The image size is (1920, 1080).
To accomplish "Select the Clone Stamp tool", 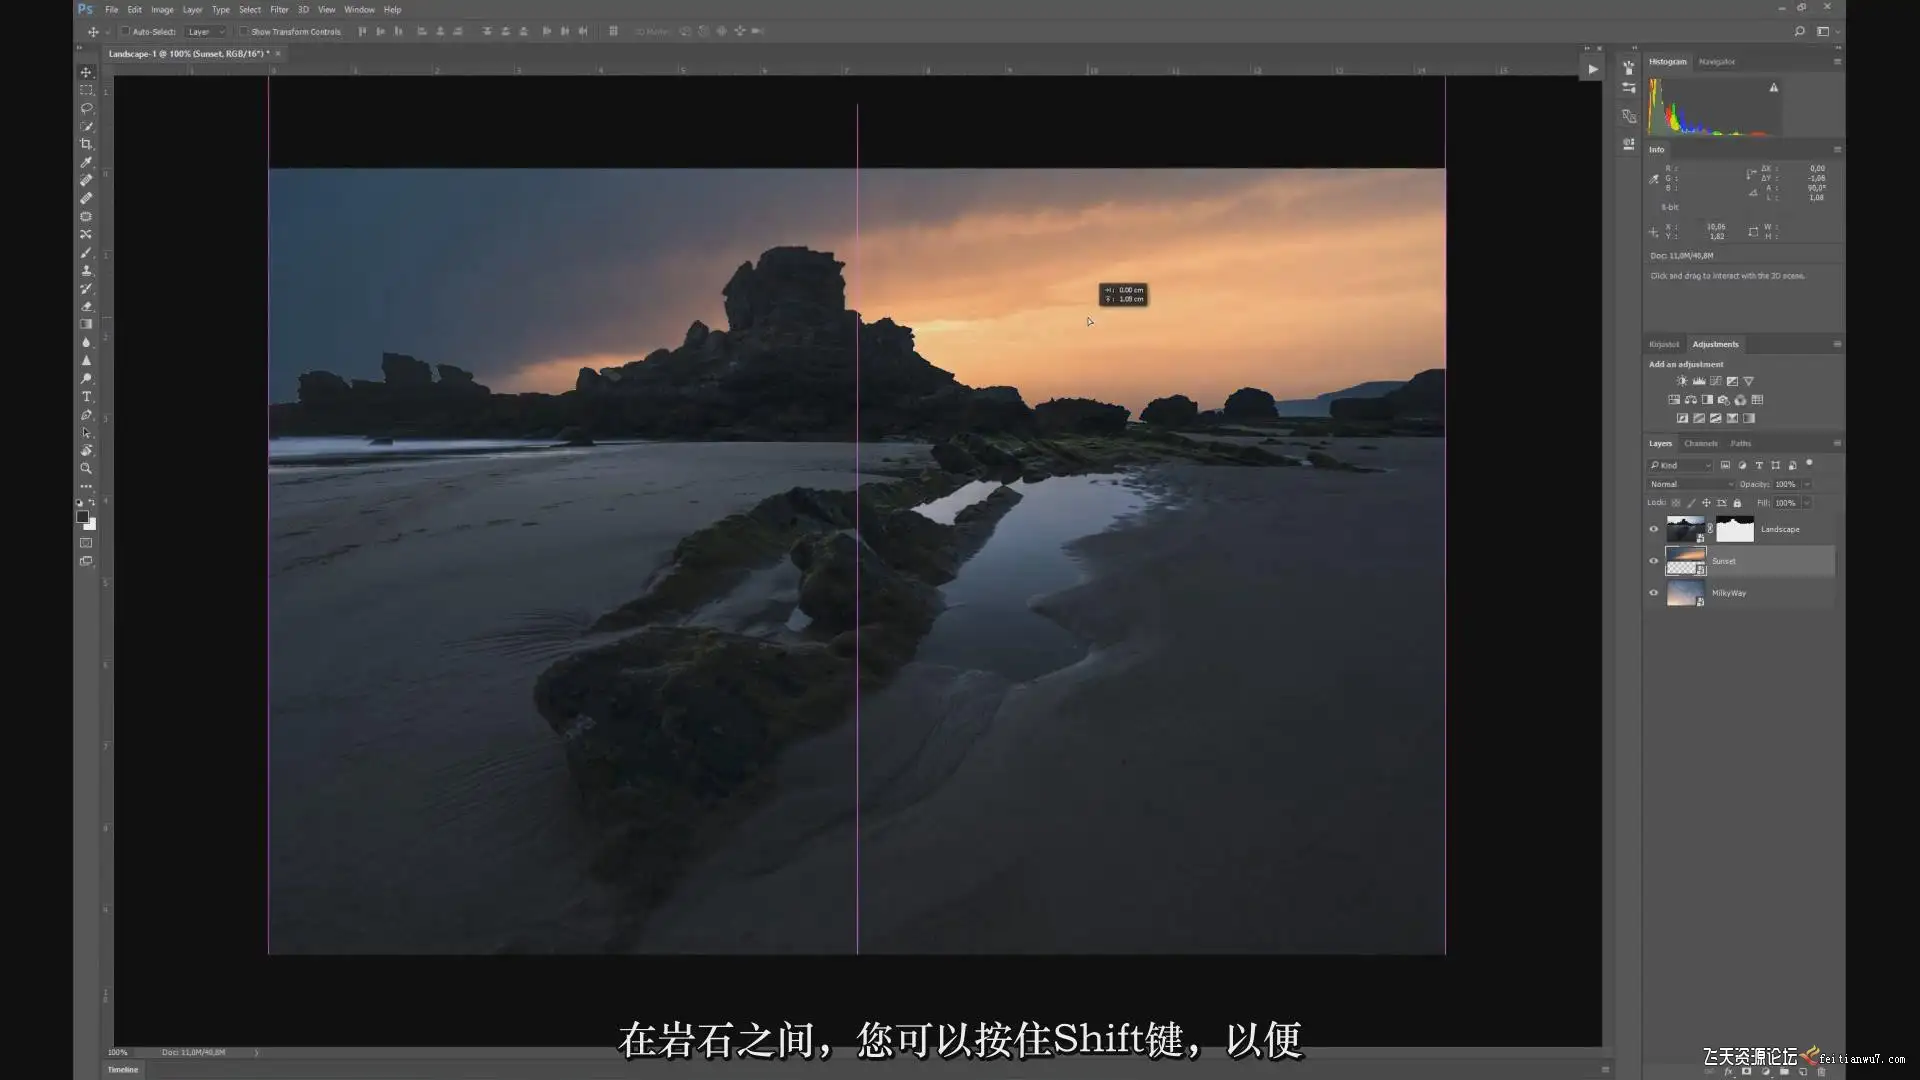I will pyautogui.click(x=86, y=271).
